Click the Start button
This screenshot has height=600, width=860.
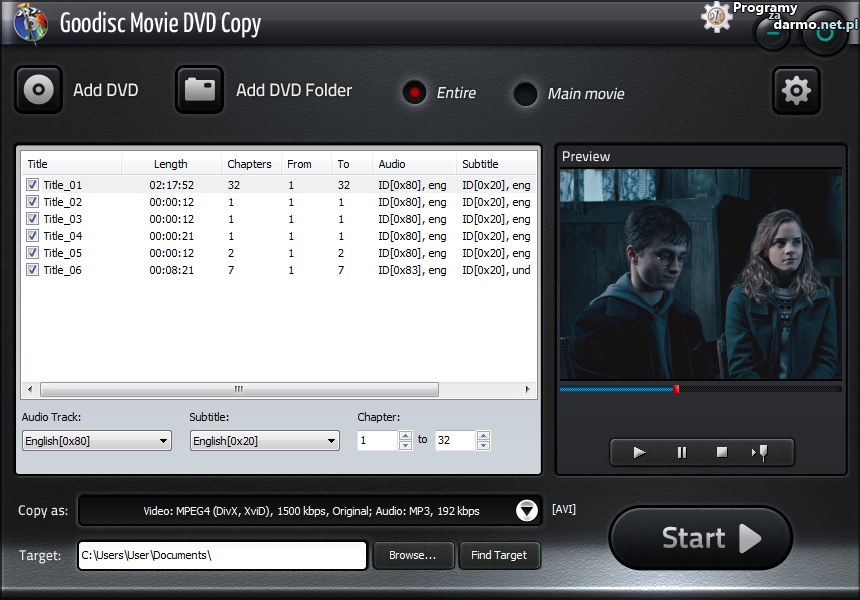[700, 537]
